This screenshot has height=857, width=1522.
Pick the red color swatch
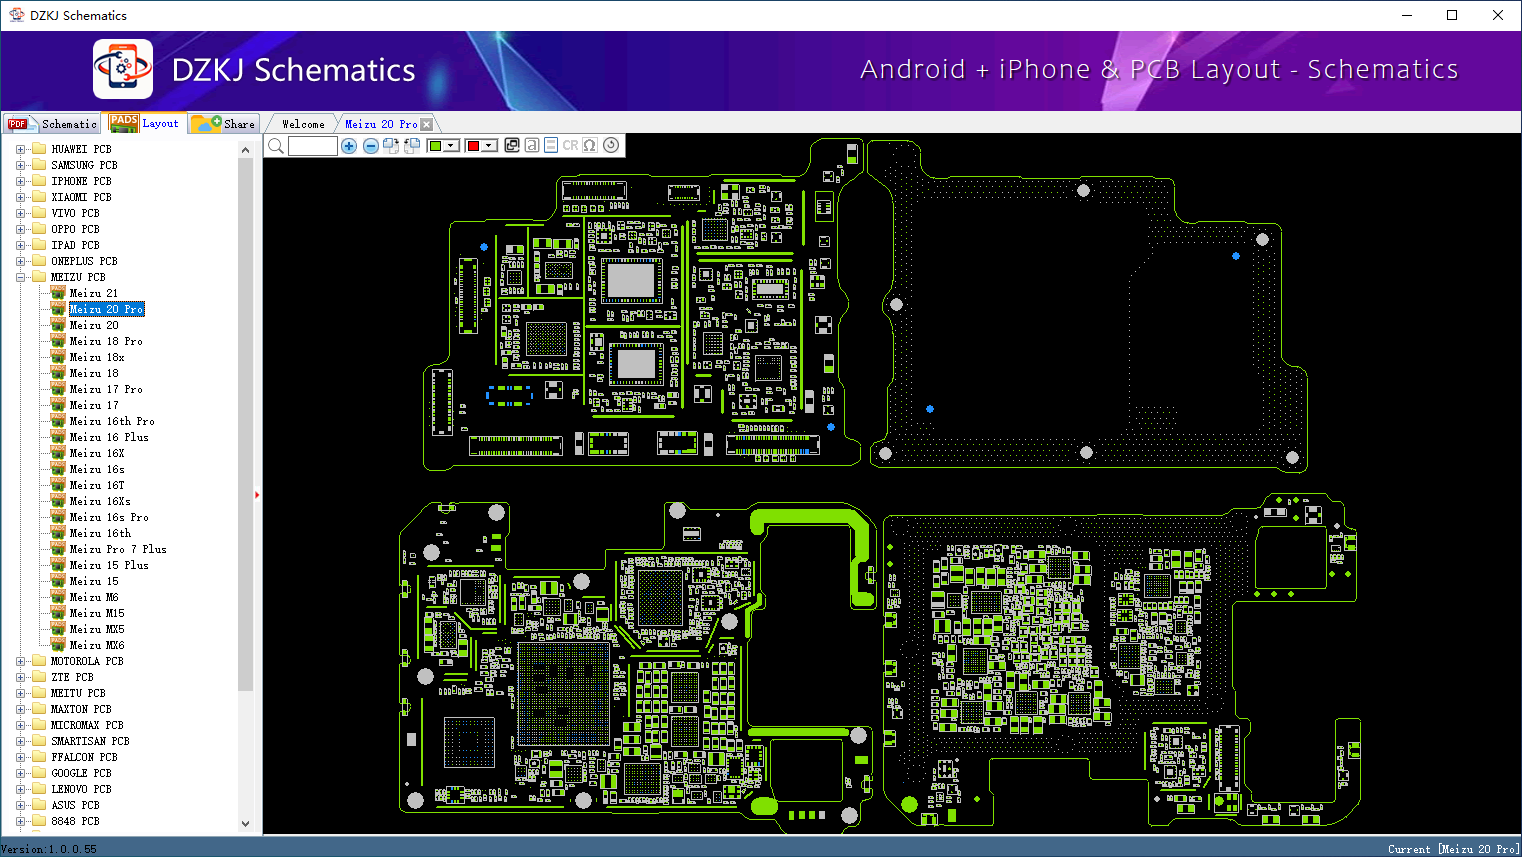click(x=473, y=146)
